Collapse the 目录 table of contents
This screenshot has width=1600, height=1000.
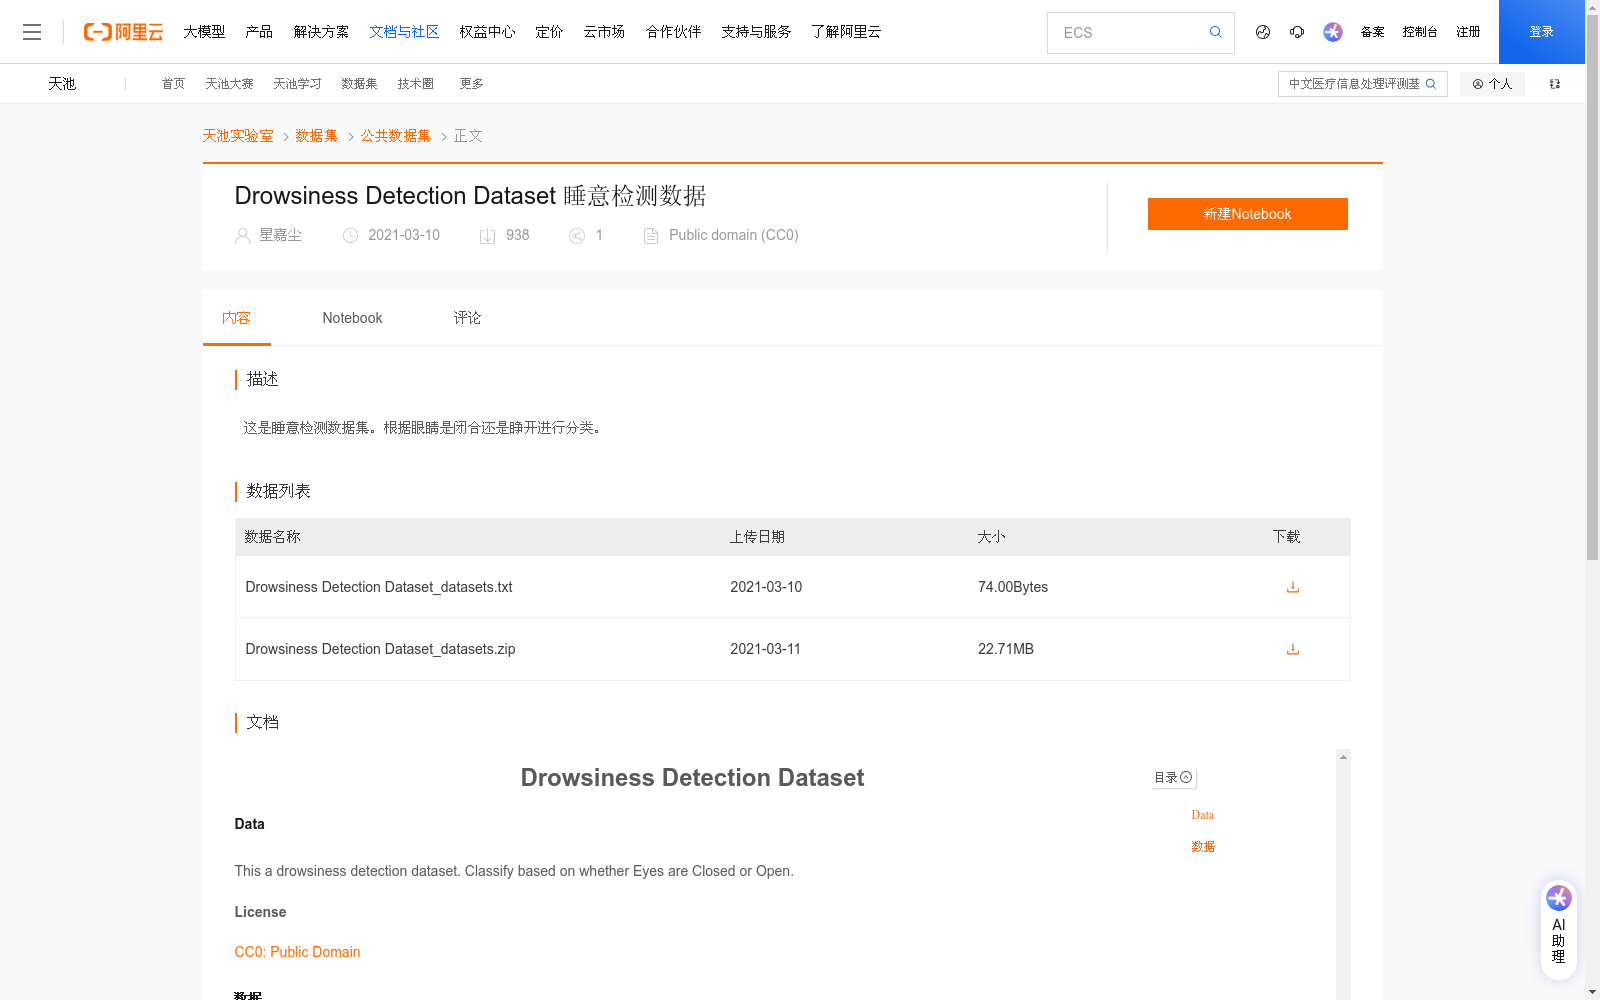1174,777
